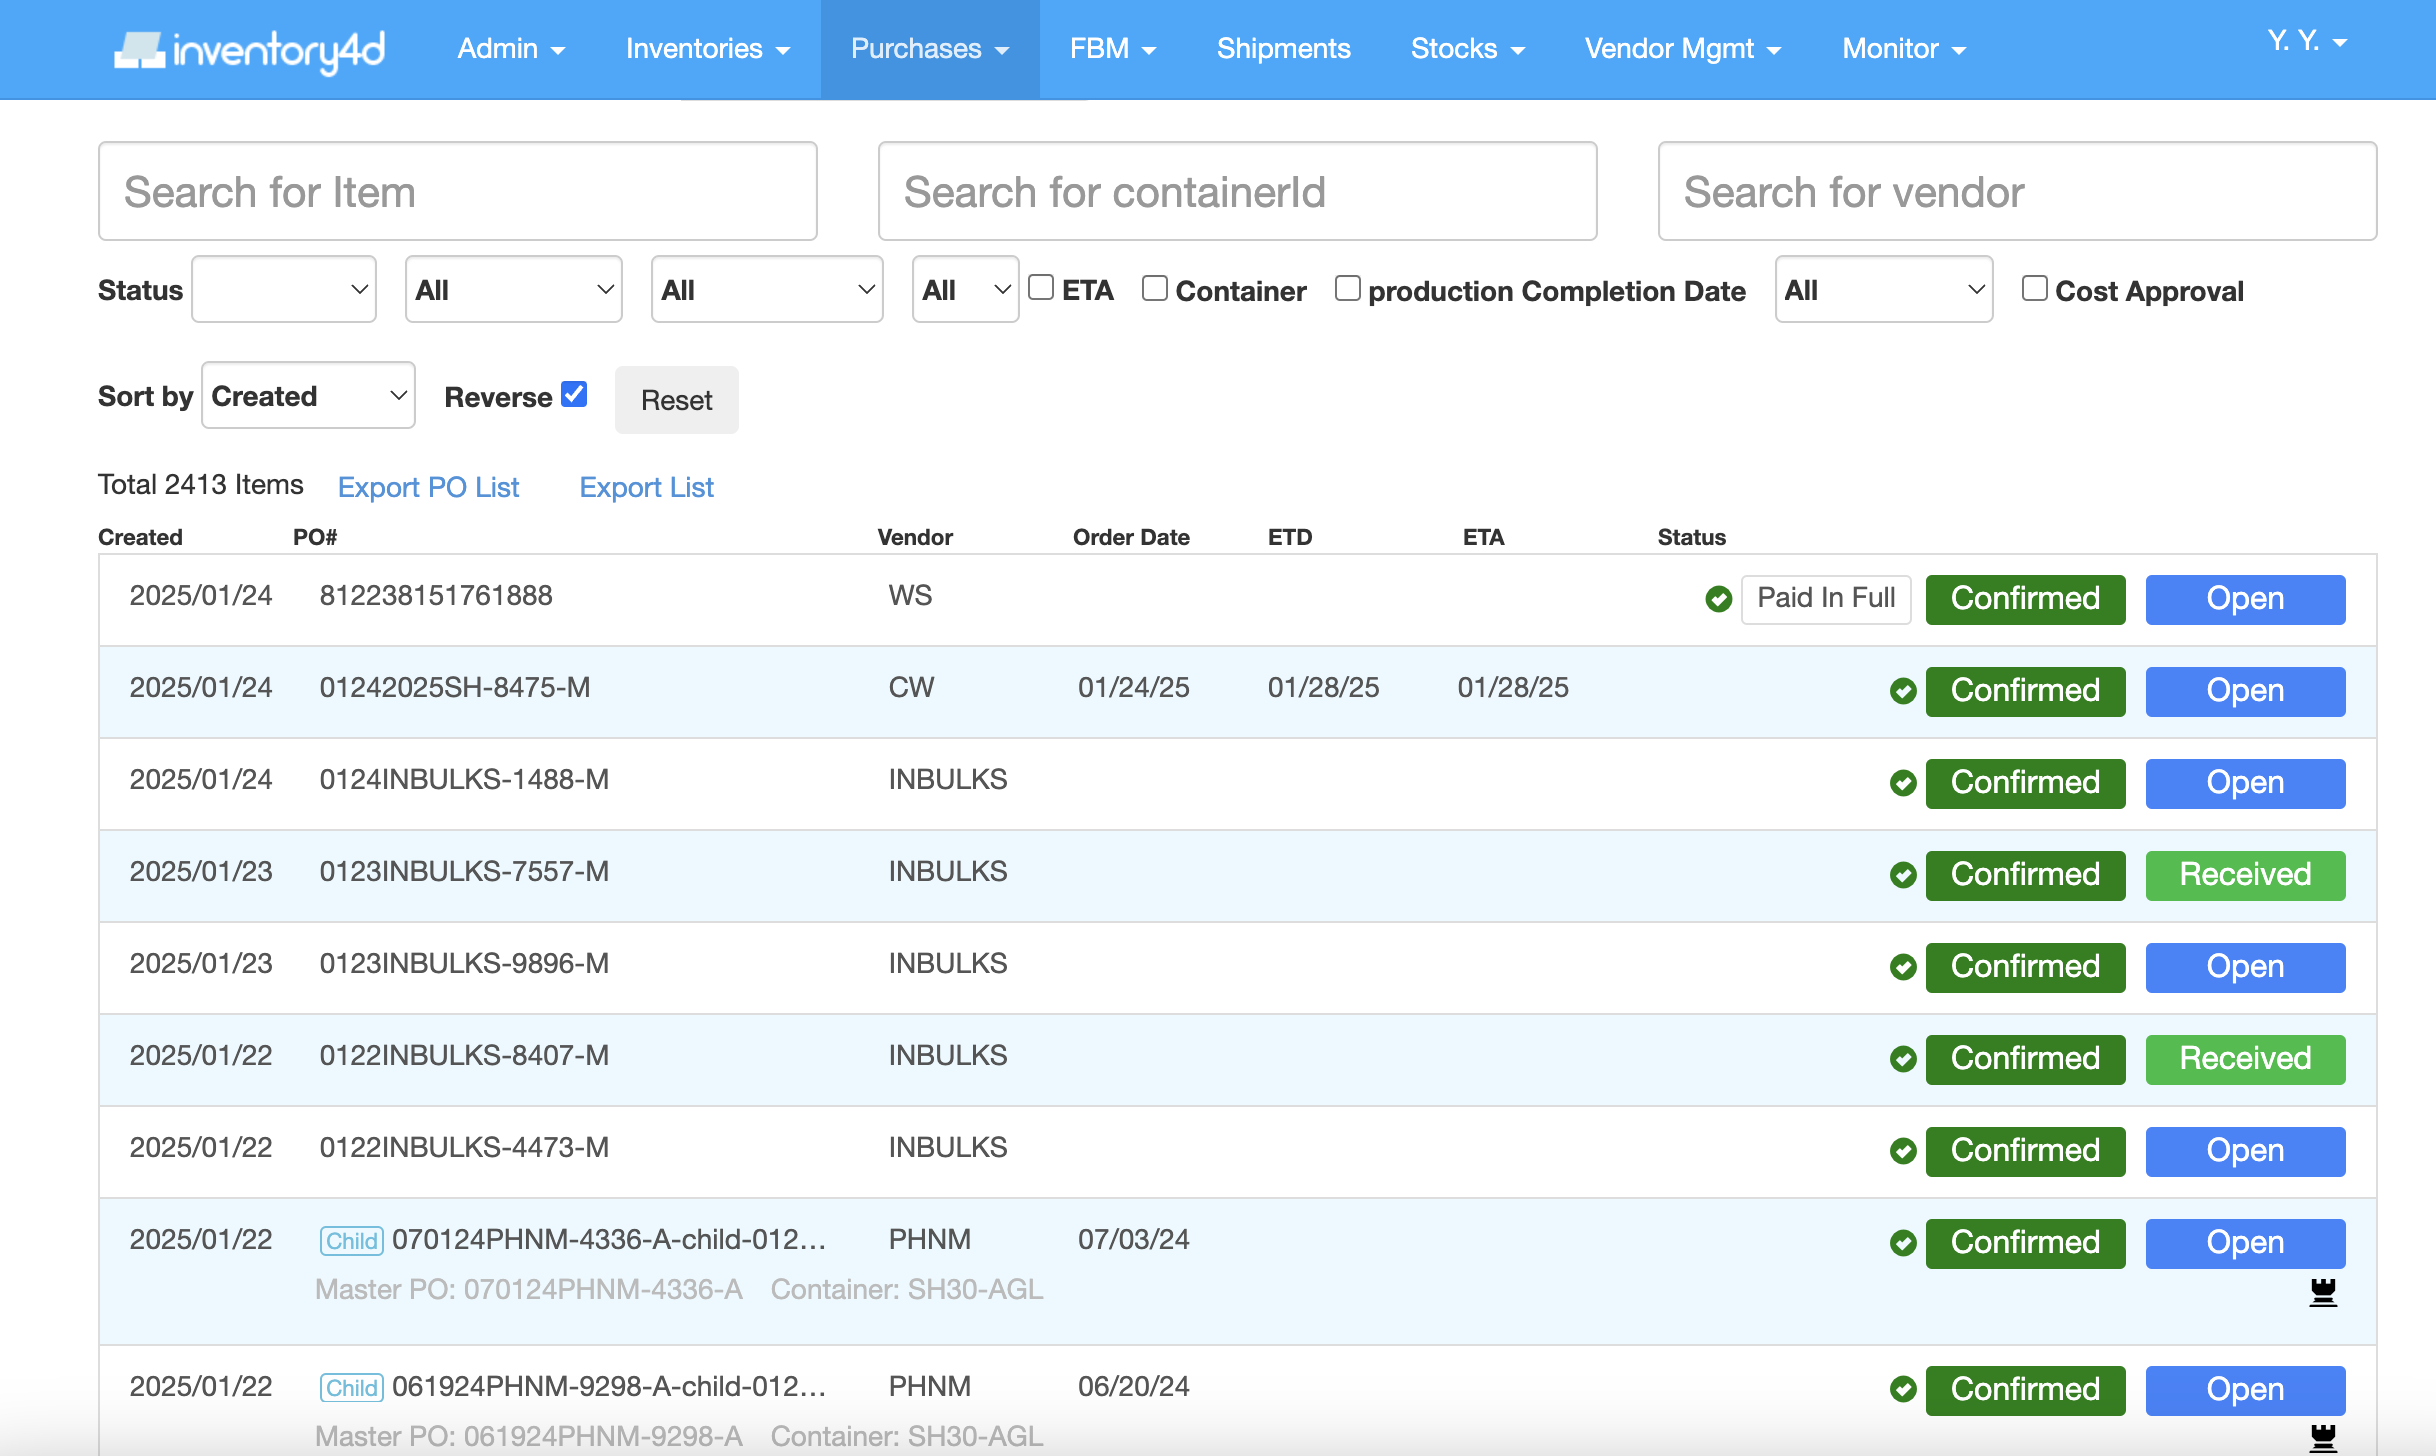Focus the Search for vendor field

tap(2016, 192)
